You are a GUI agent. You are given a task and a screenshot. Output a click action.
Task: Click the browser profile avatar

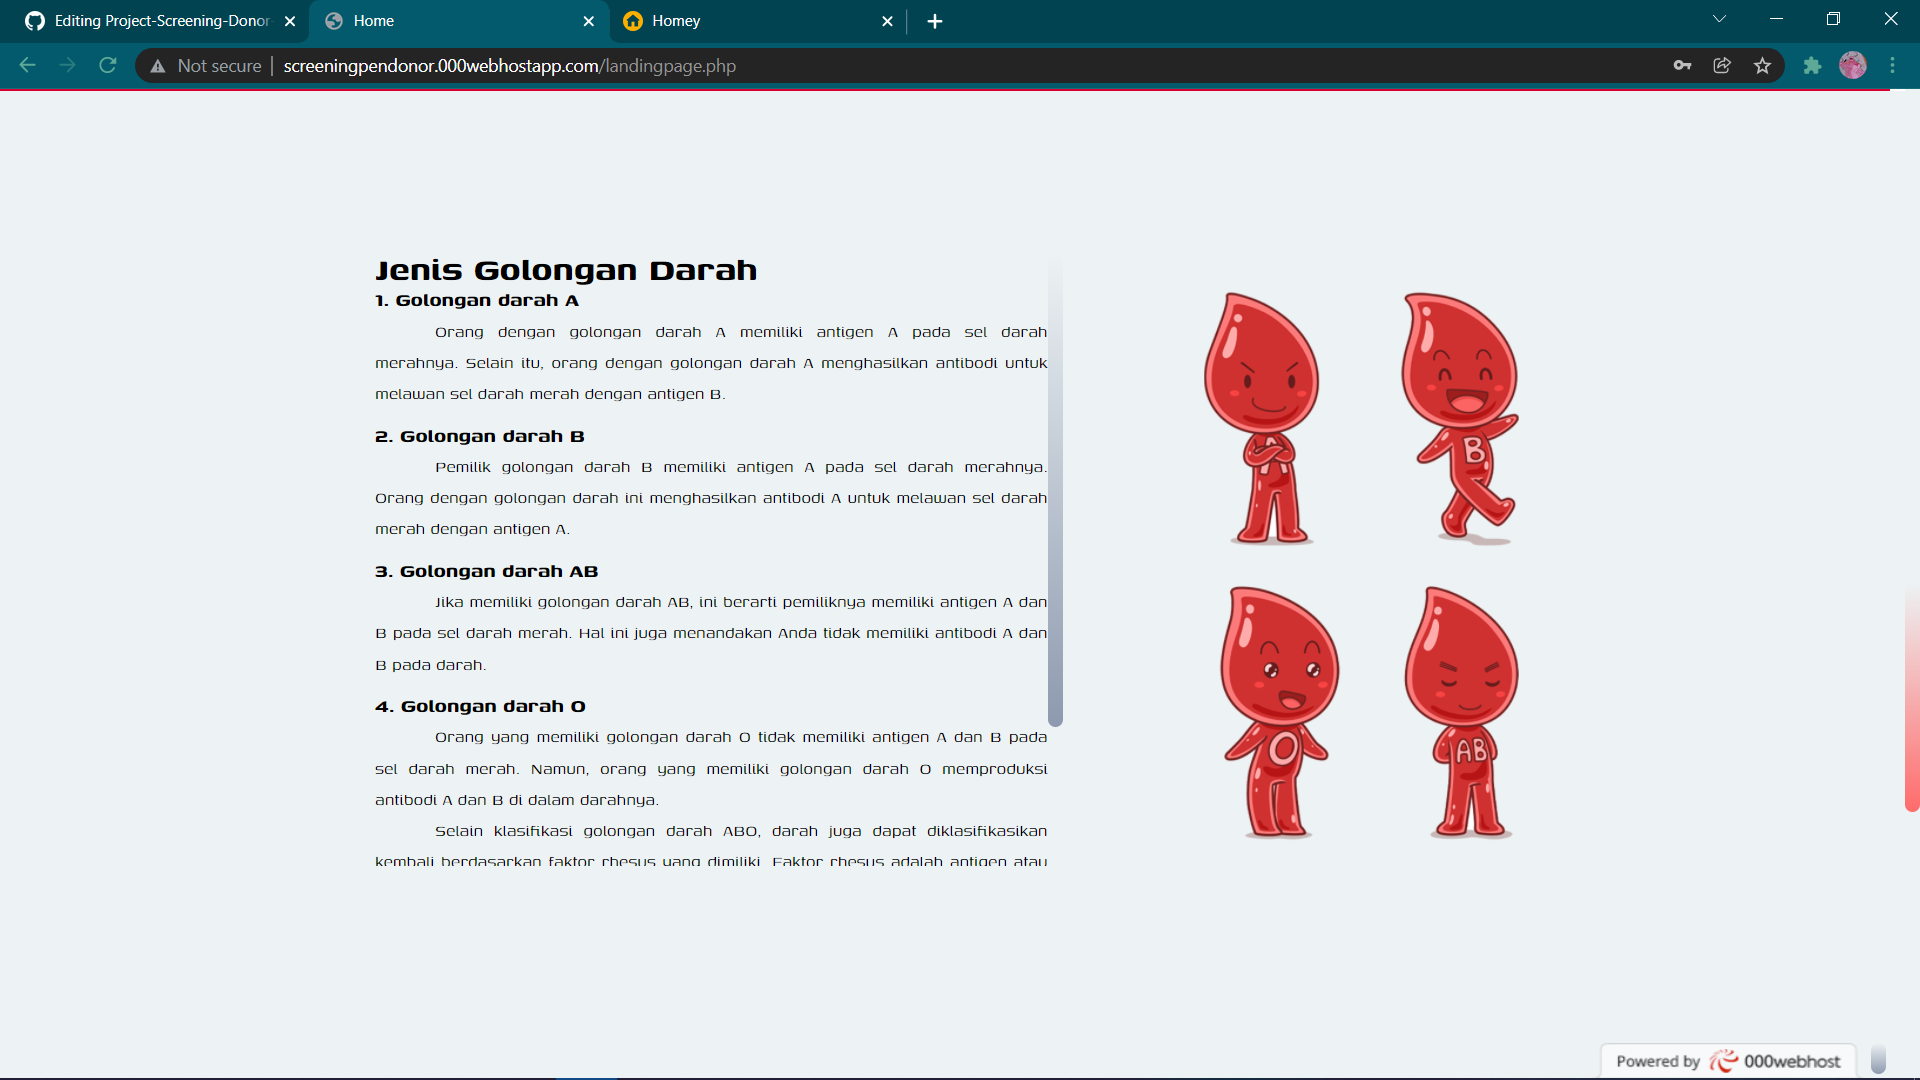(1854, 65)
